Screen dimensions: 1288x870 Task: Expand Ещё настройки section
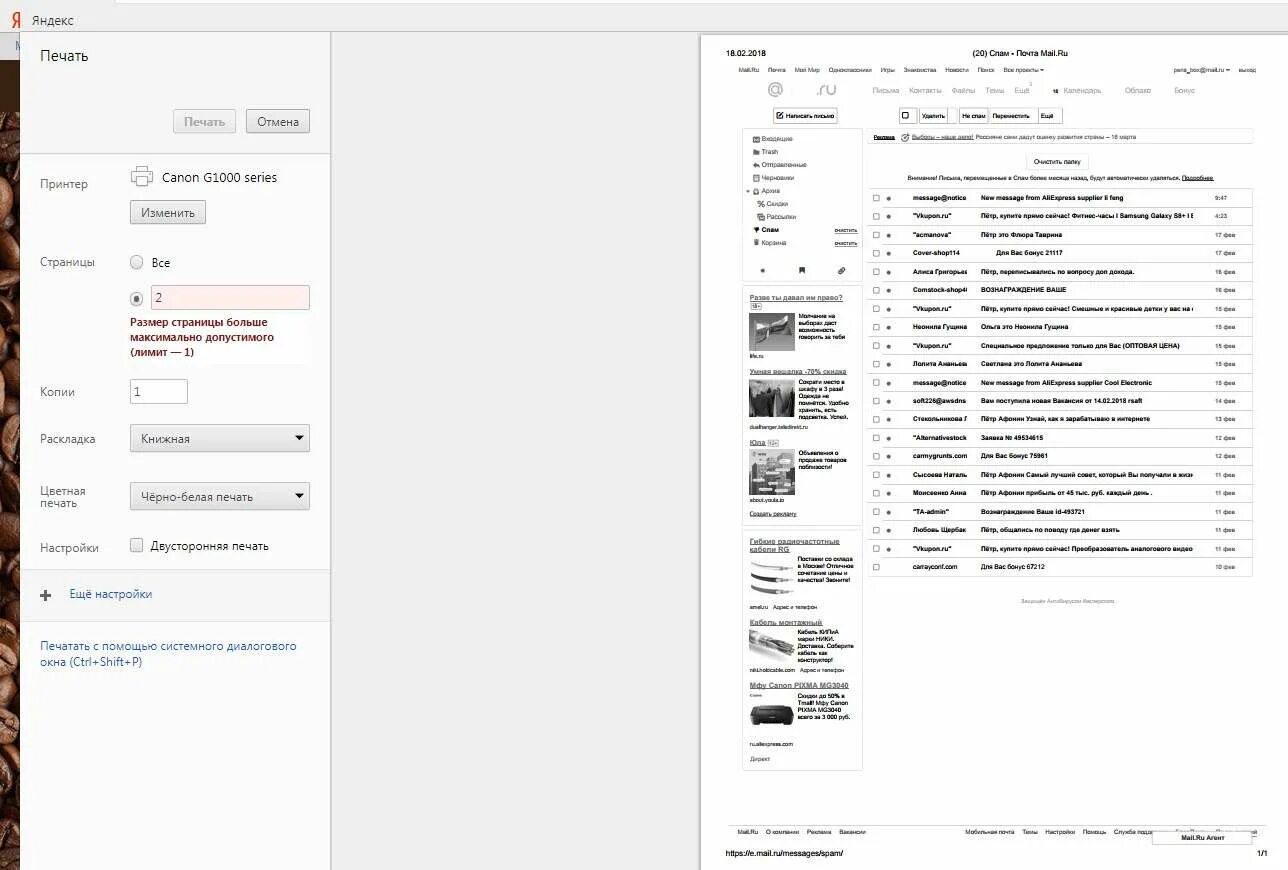point(110,594)
